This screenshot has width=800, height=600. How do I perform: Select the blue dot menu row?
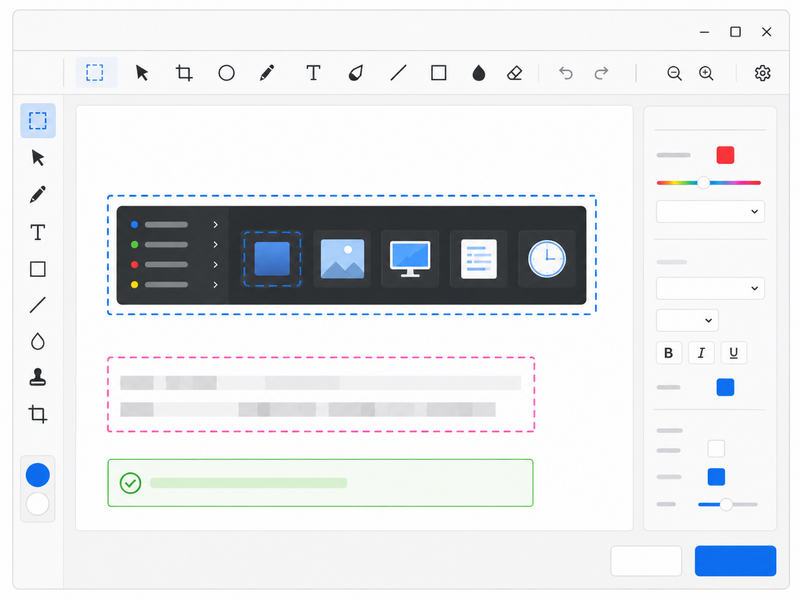coord(174,224)
